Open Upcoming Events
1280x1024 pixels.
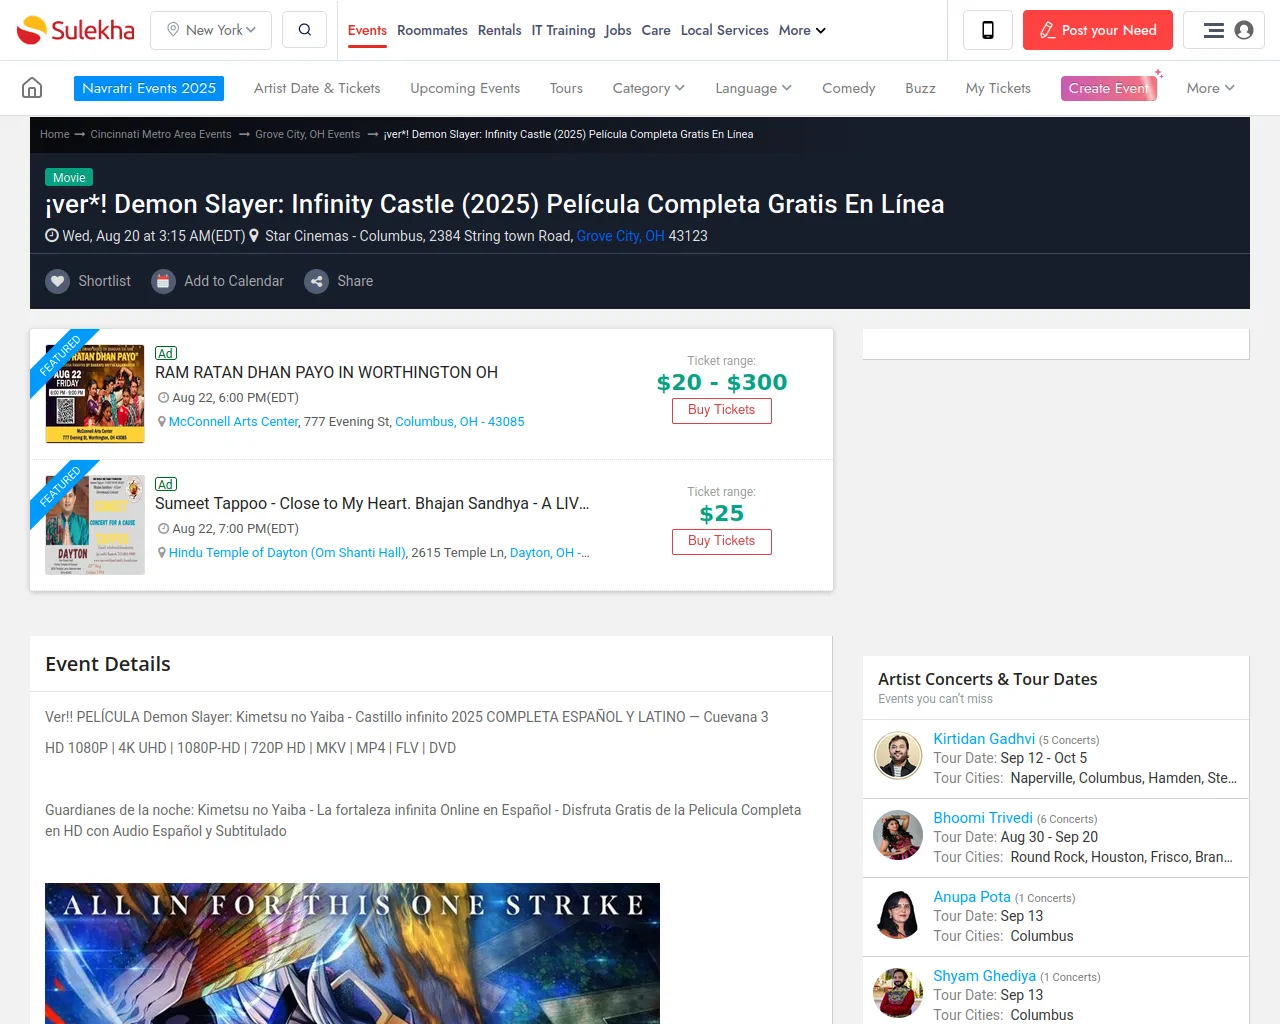click(x=465, y=88)
